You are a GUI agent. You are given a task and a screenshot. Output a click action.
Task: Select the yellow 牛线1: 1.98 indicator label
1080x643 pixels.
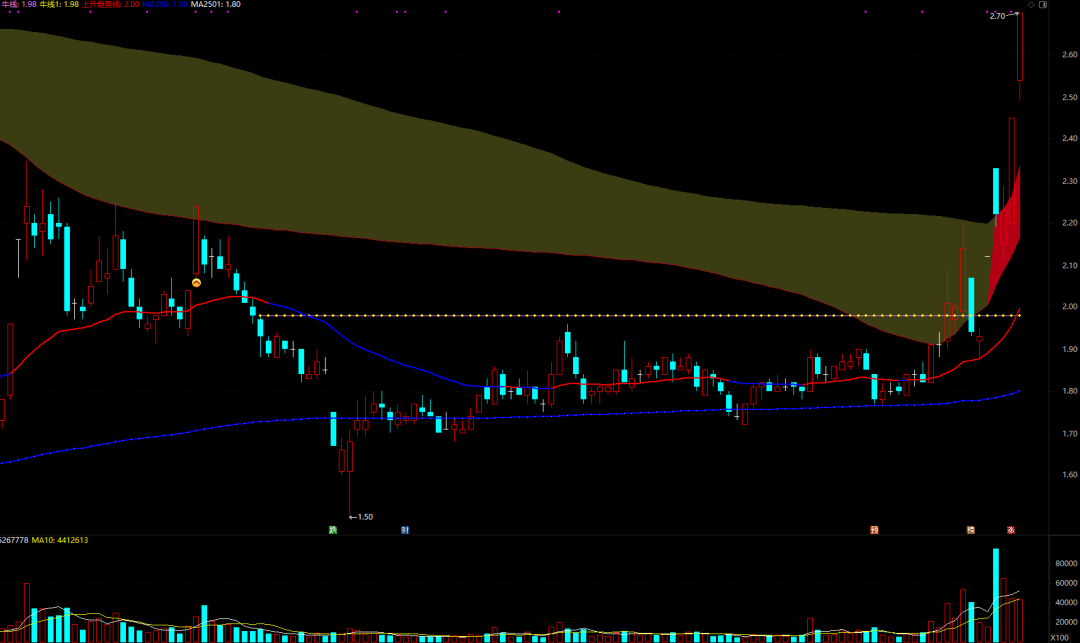pos(59,4)
